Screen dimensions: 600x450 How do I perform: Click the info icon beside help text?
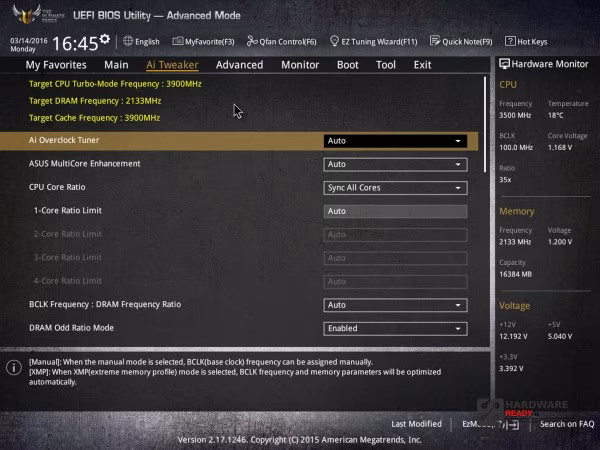pos(14,368)
